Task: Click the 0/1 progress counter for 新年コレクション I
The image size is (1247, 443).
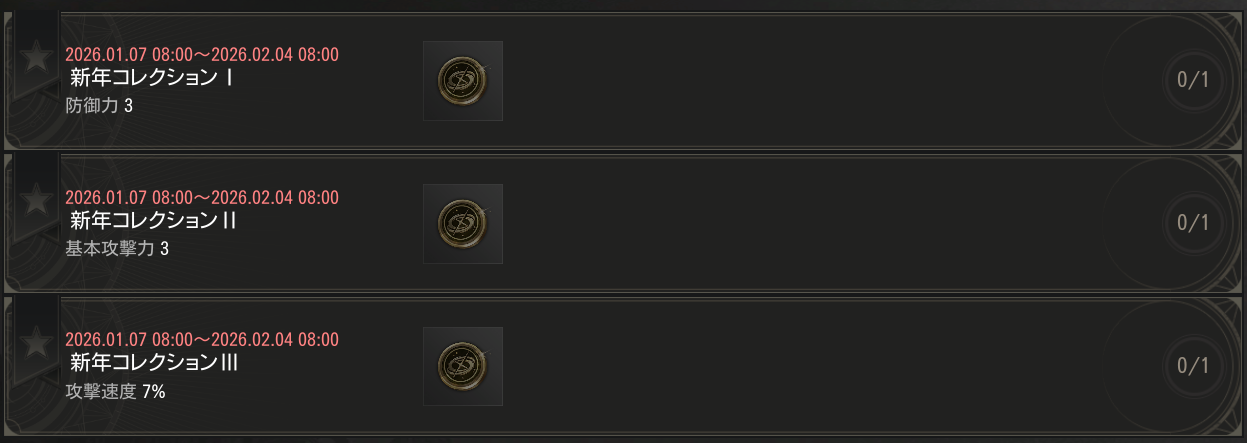Action: pyautogui.click(x=1193, y=80)
